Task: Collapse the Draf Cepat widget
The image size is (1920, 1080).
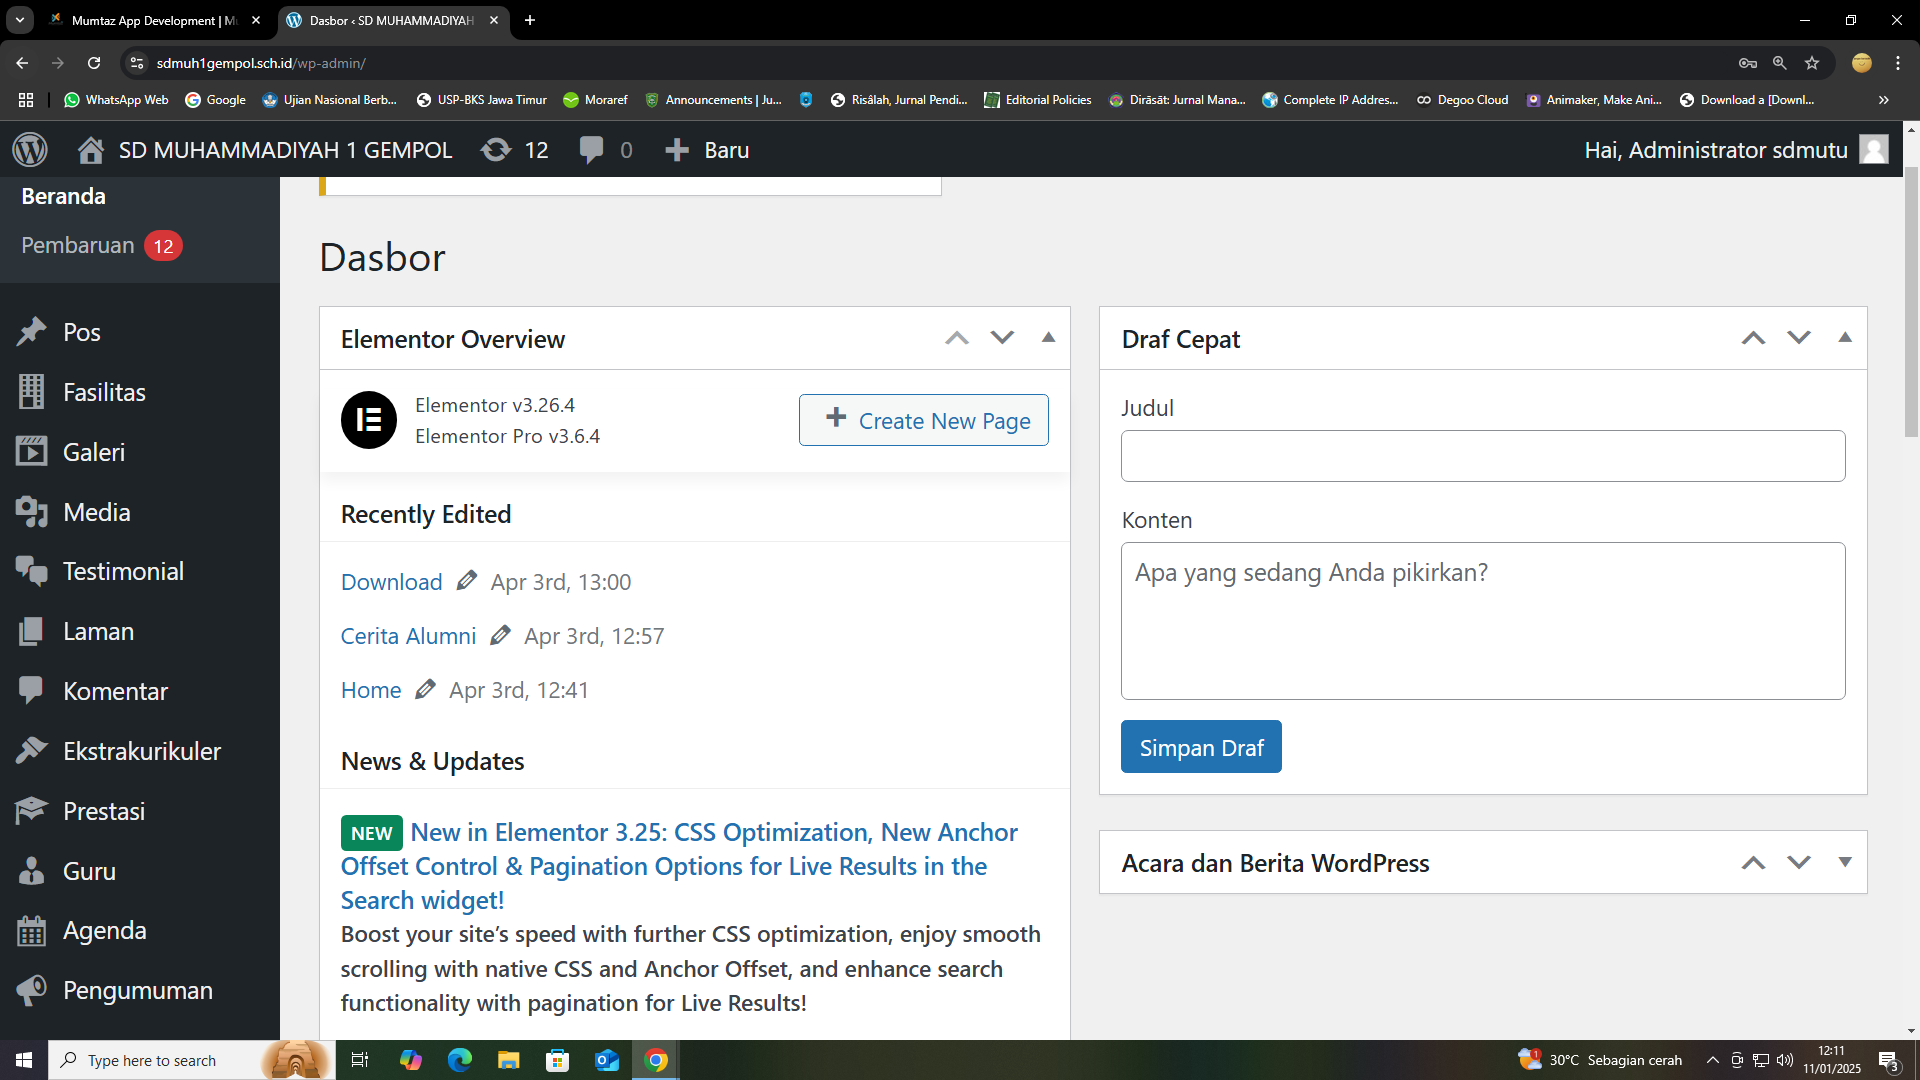Action: point(1845,338)
